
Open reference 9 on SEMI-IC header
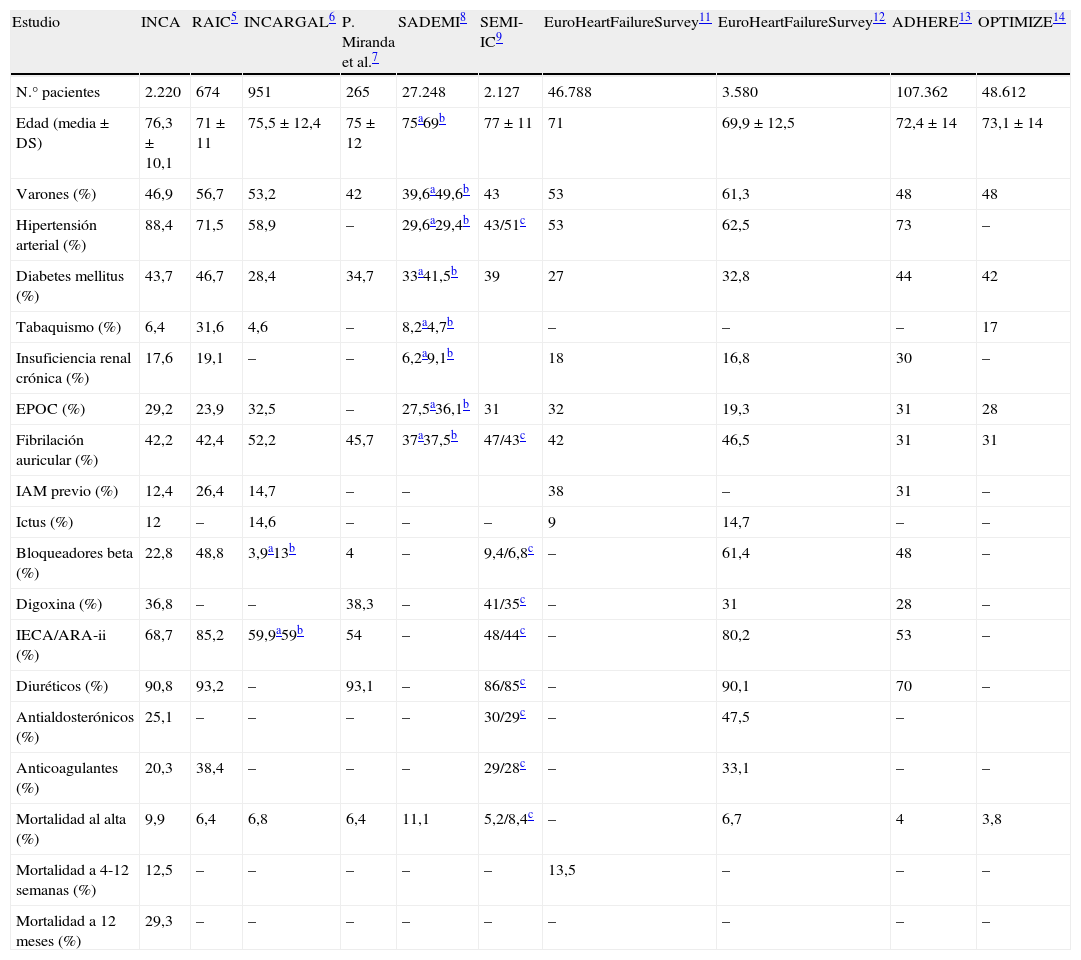coord(499,40)
